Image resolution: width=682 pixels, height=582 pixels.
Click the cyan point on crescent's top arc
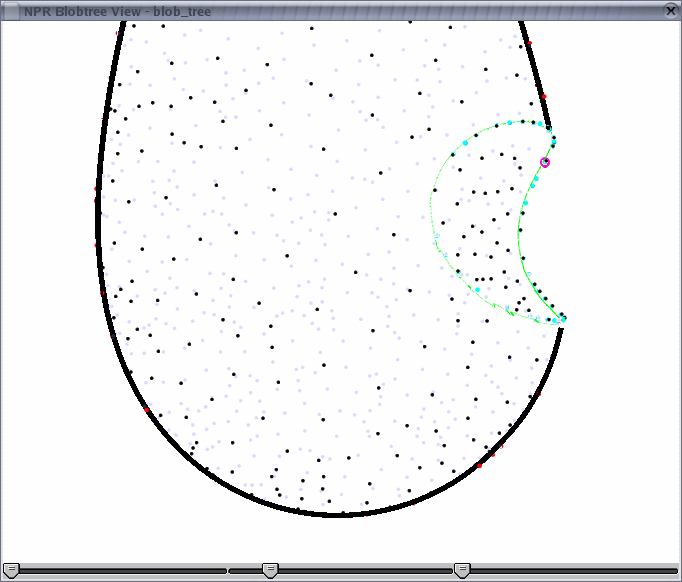pyautogui.click(x=509, y=123)
